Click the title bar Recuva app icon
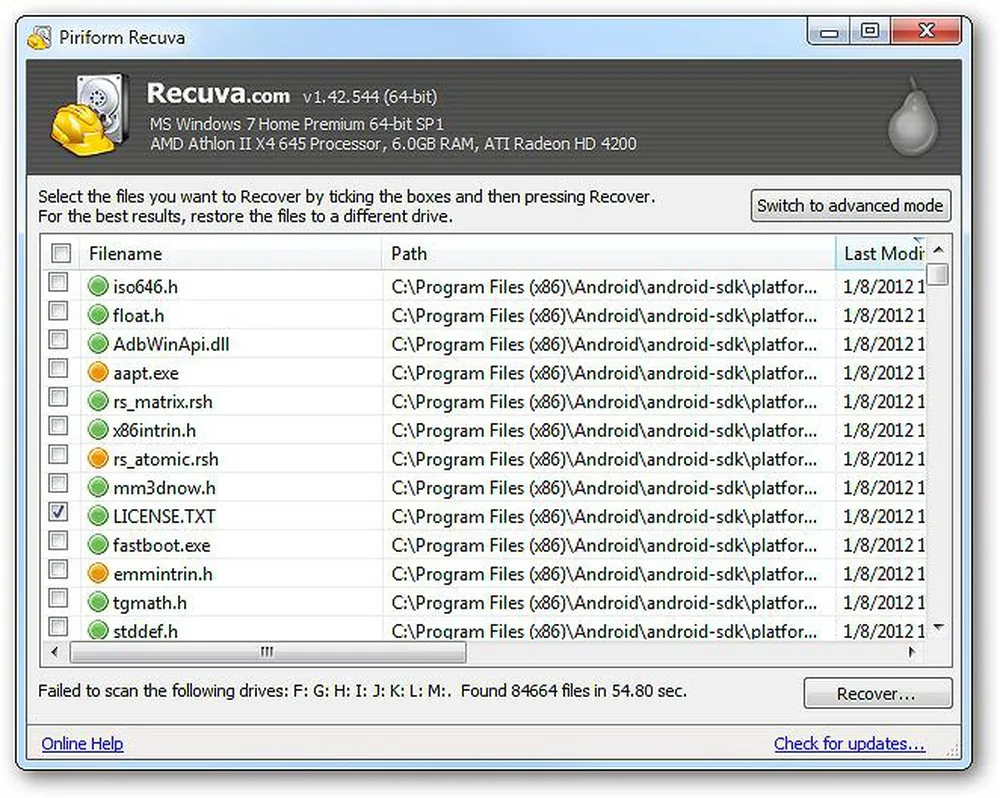1000x798 pixels. (39, 38)
